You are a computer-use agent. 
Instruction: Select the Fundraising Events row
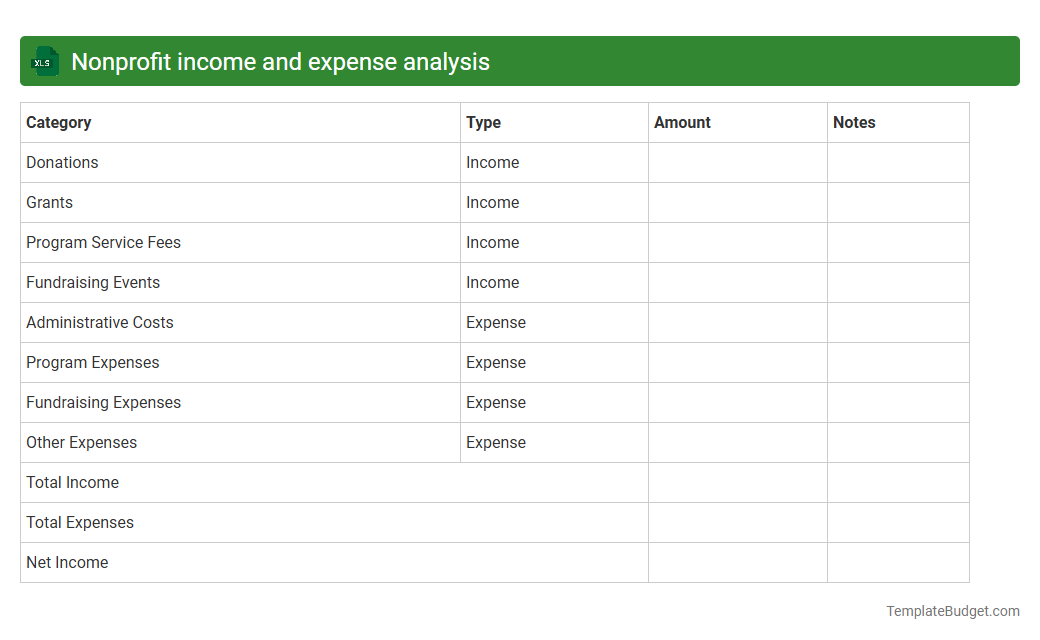coord(93,282)
